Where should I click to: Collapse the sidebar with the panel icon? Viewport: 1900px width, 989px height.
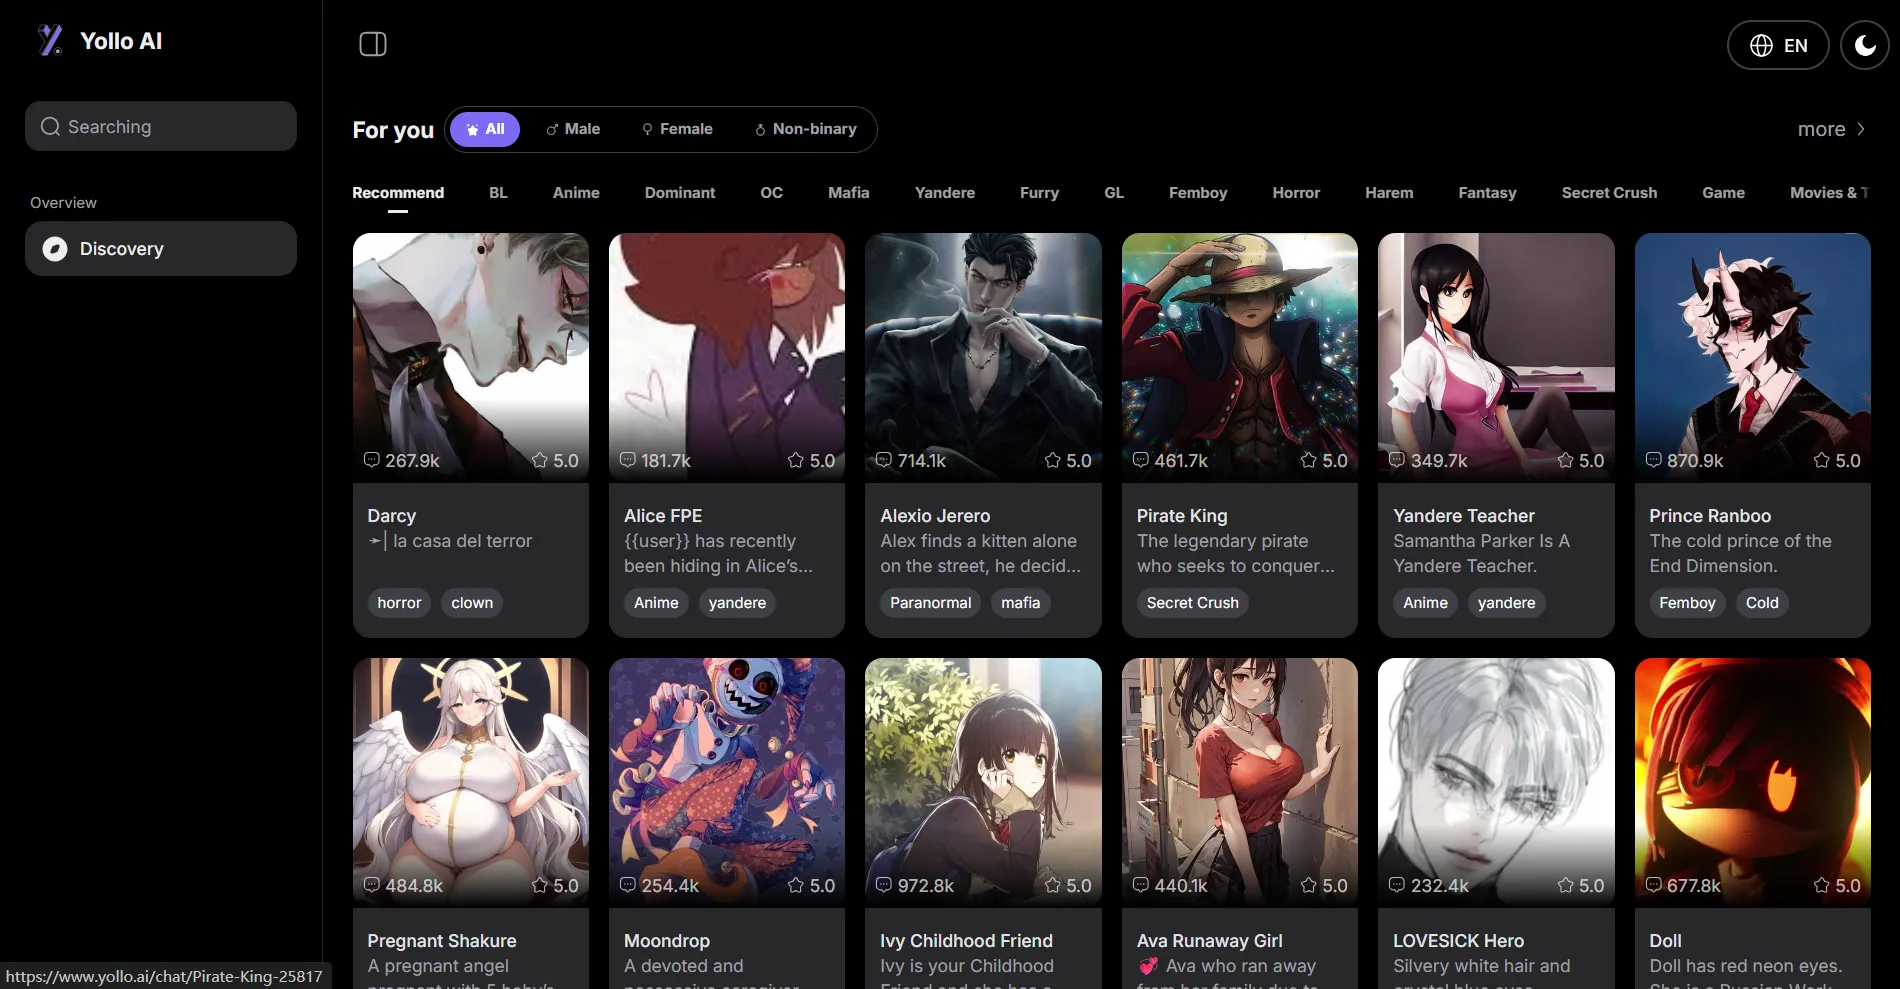(x=373, y=44)
